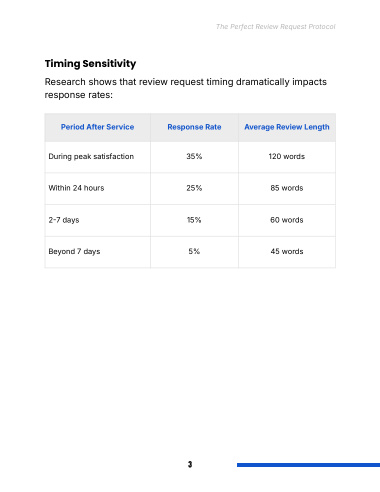
Task: Select the Within 24 hours row label
Action: pos(76,188)
